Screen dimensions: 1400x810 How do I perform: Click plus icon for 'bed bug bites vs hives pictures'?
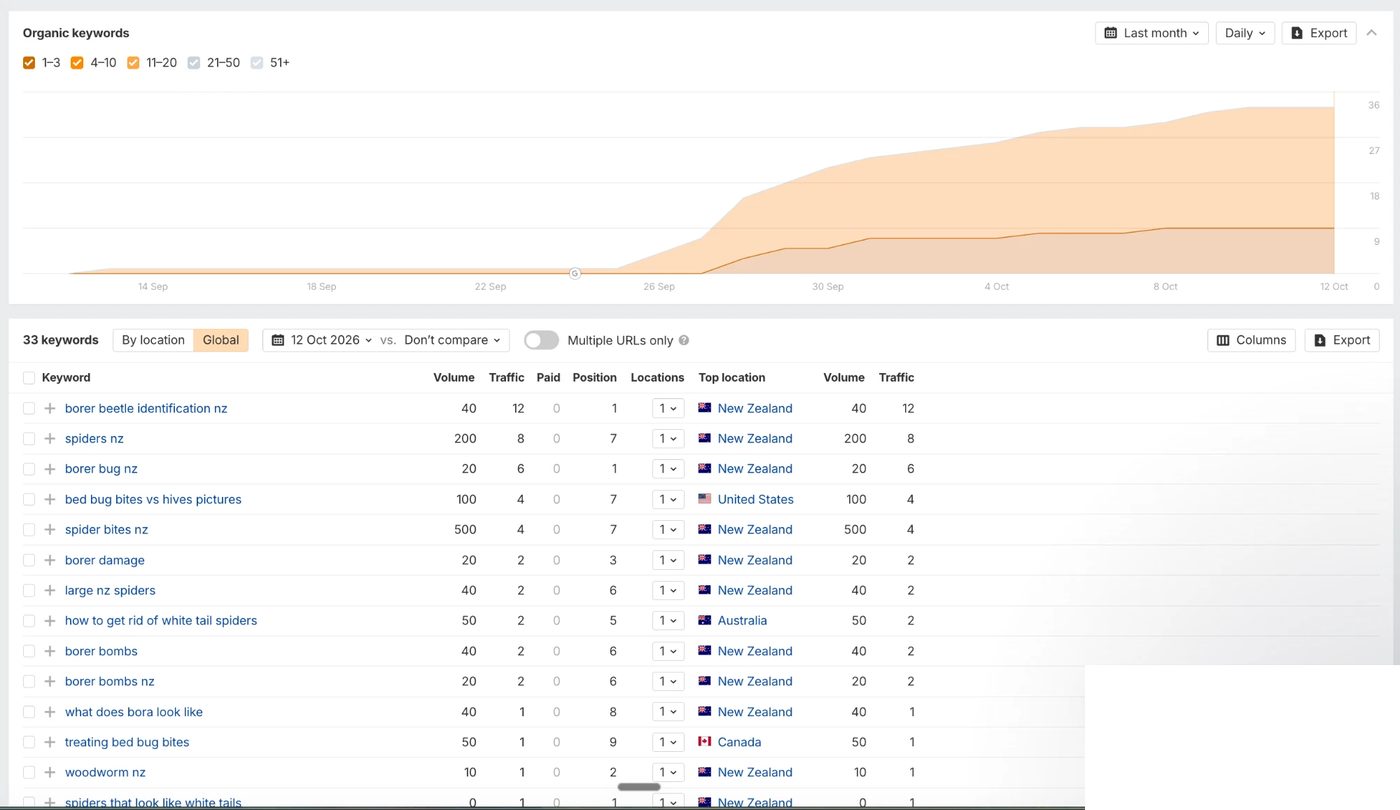click(50, 499)
